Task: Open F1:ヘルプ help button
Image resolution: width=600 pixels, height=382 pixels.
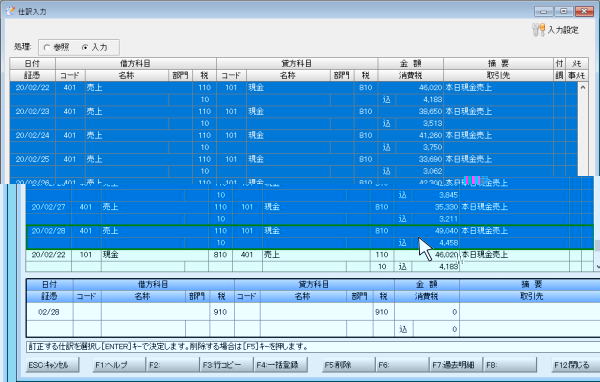Action: pos(119,365)
